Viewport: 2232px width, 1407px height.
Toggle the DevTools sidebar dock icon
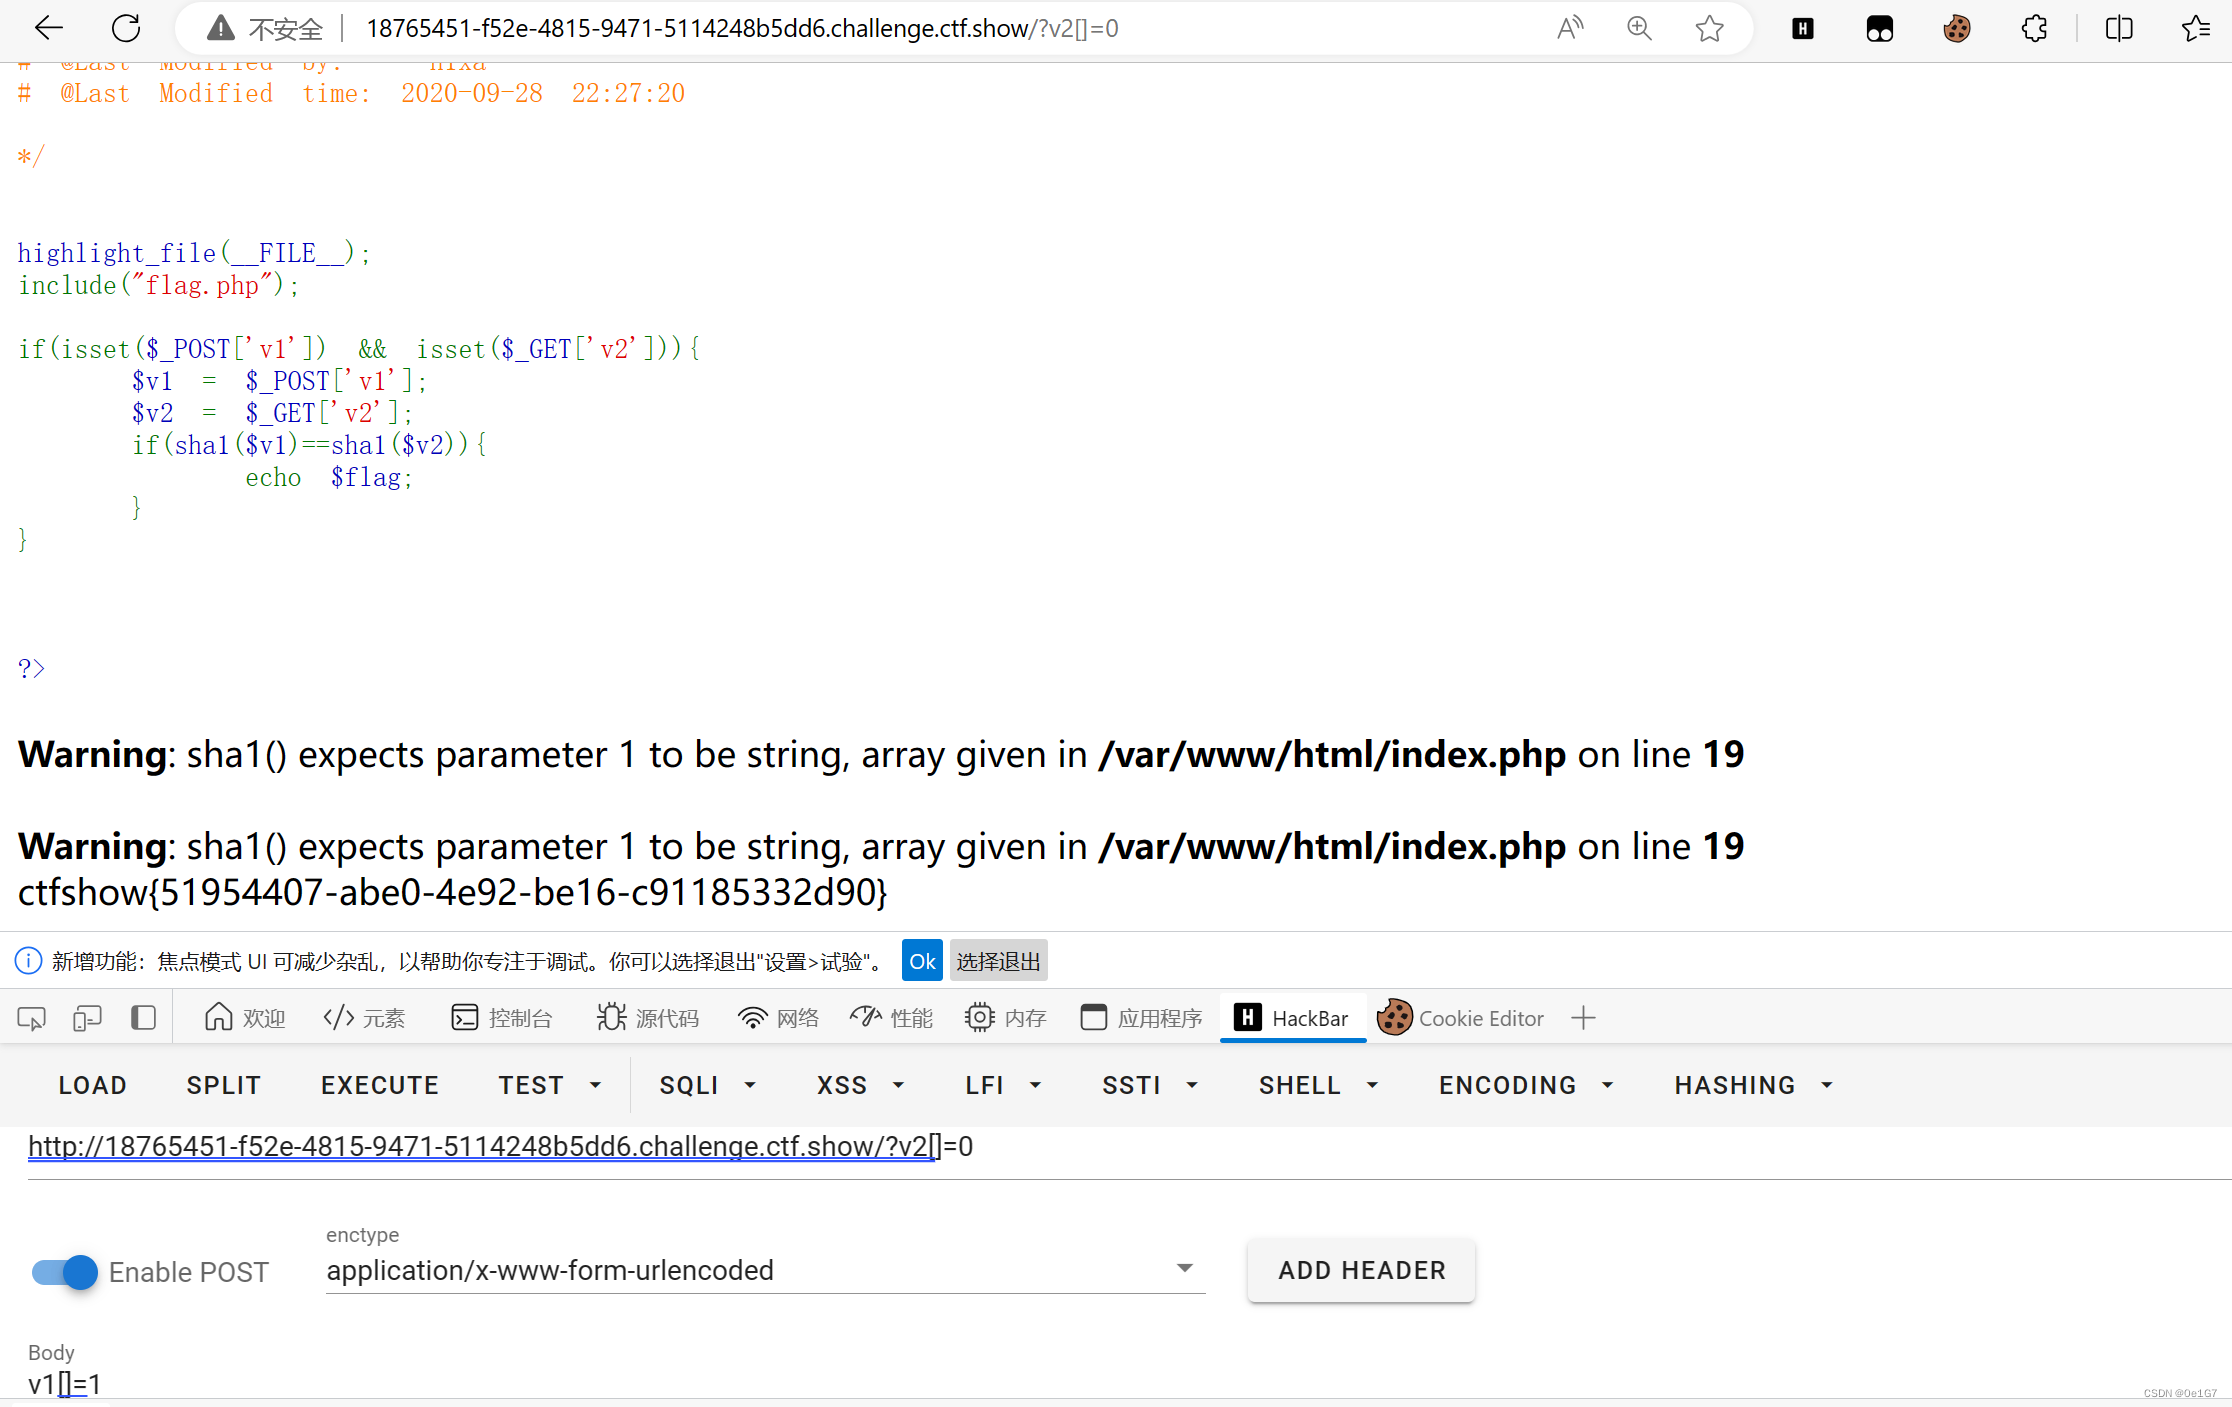[x=143, y=1018]
